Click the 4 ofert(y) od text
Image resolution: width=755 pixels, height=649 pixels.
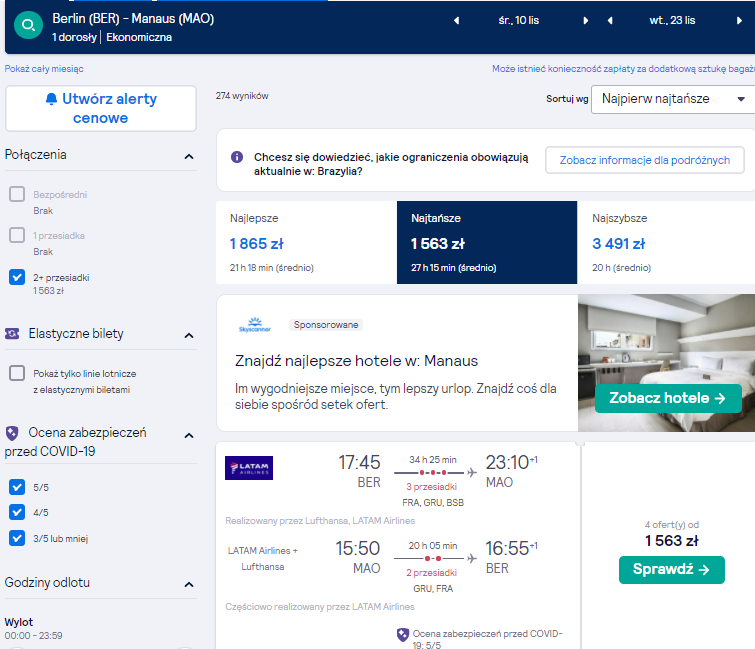(x=672, y=525)
